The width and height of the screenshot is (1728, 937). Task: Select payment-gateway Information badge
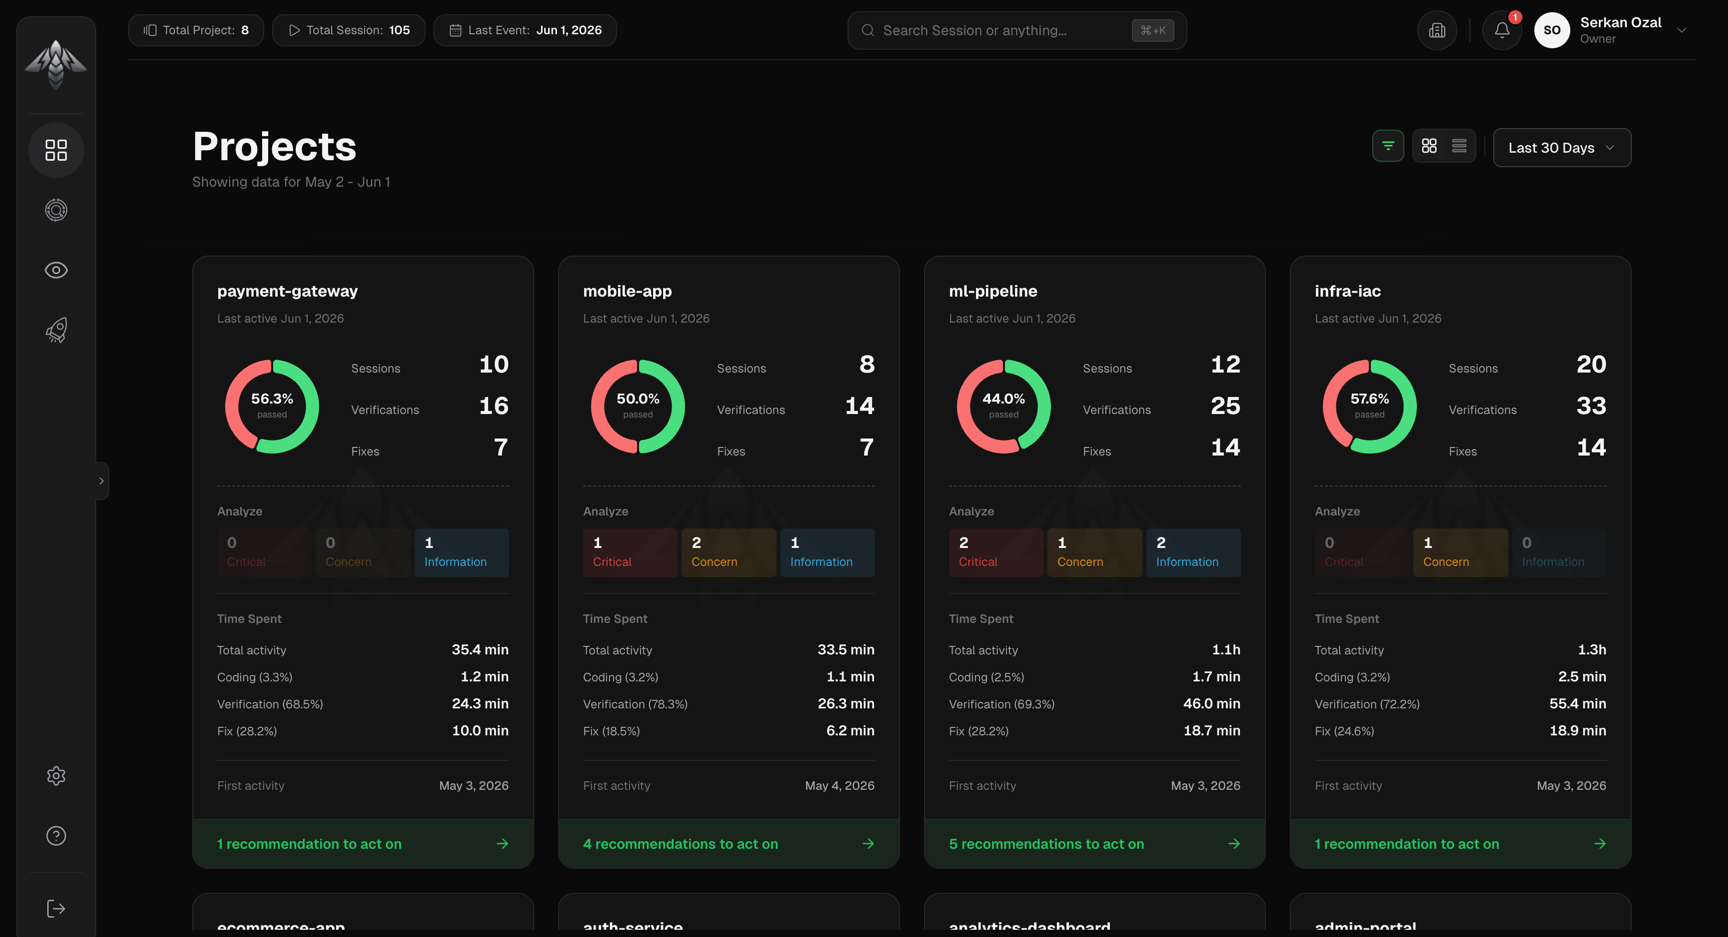(462, 552)
